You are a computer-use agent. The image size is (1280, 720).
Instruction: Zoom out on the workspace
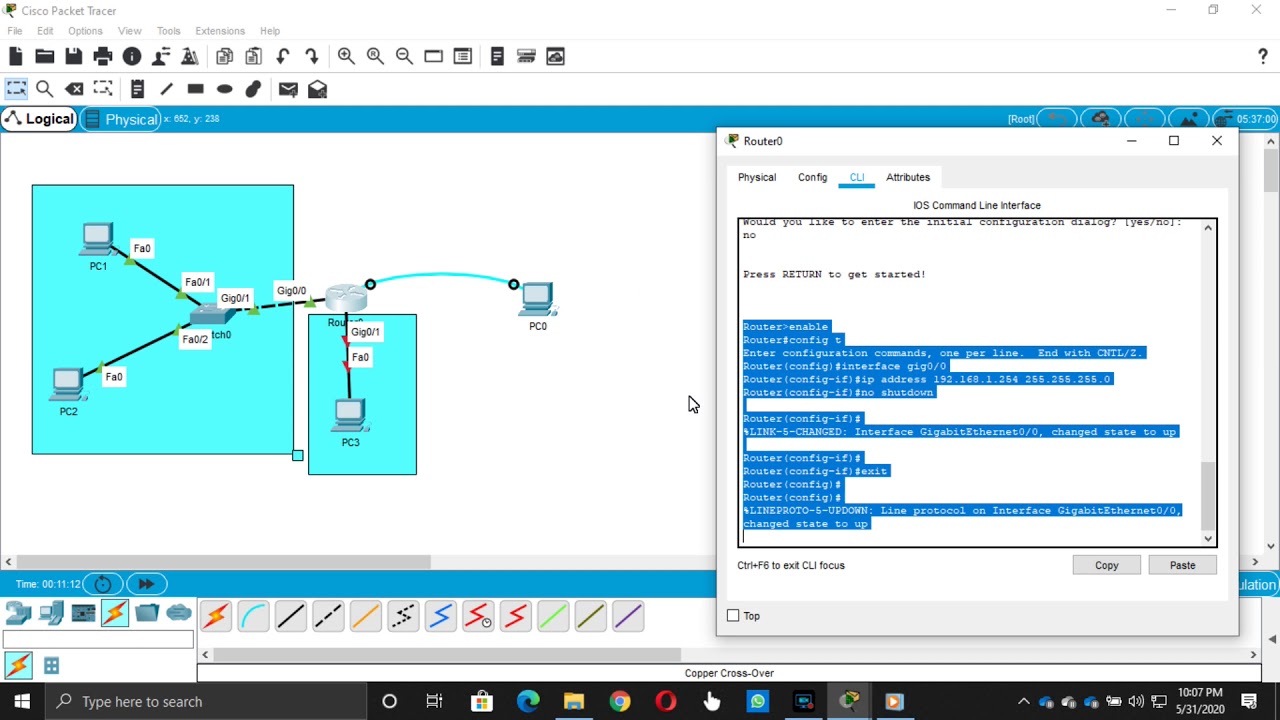(x=404, y=57)
